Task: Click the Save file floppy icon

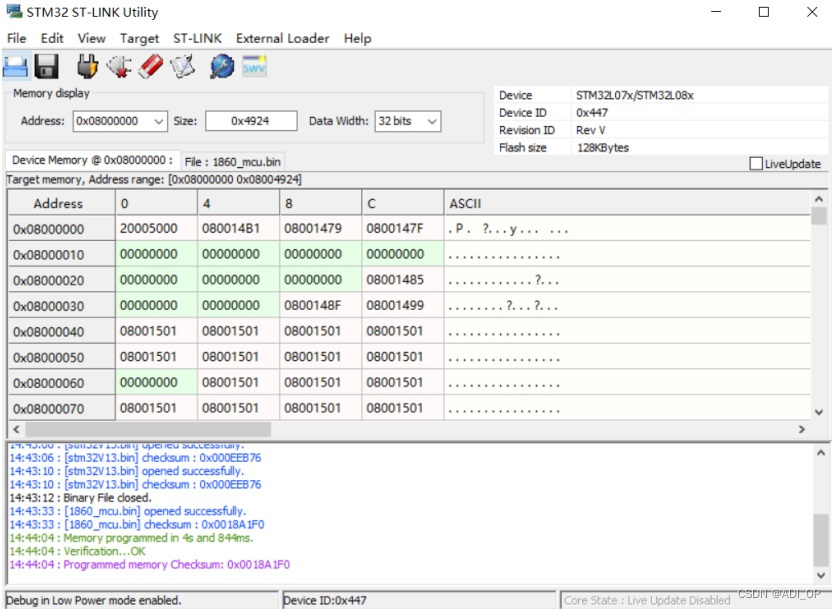Action: [46, 67]
